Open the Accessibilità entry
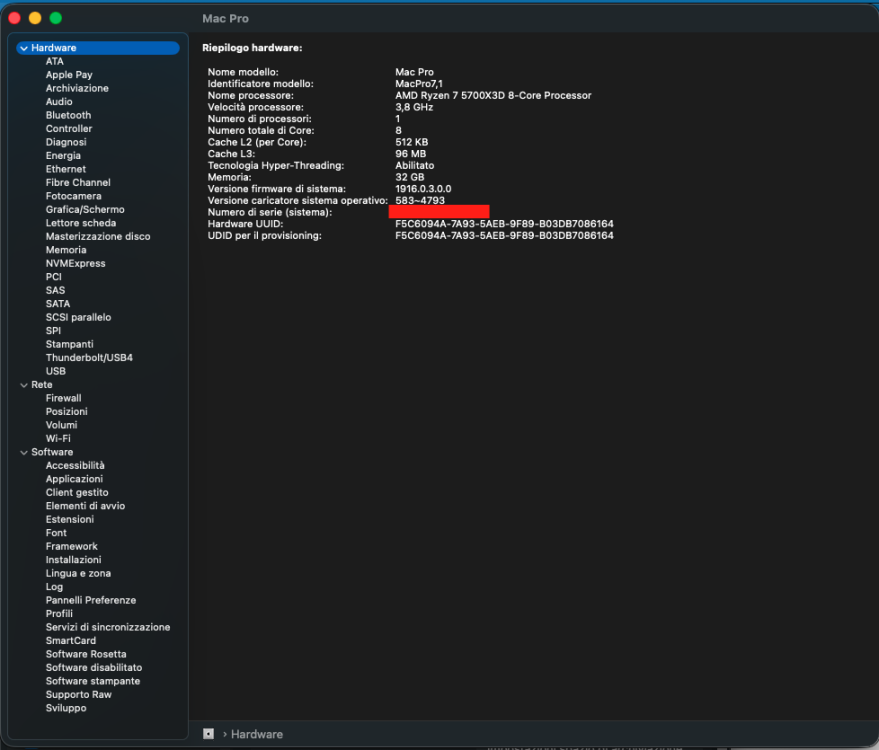 click(75, 466)
